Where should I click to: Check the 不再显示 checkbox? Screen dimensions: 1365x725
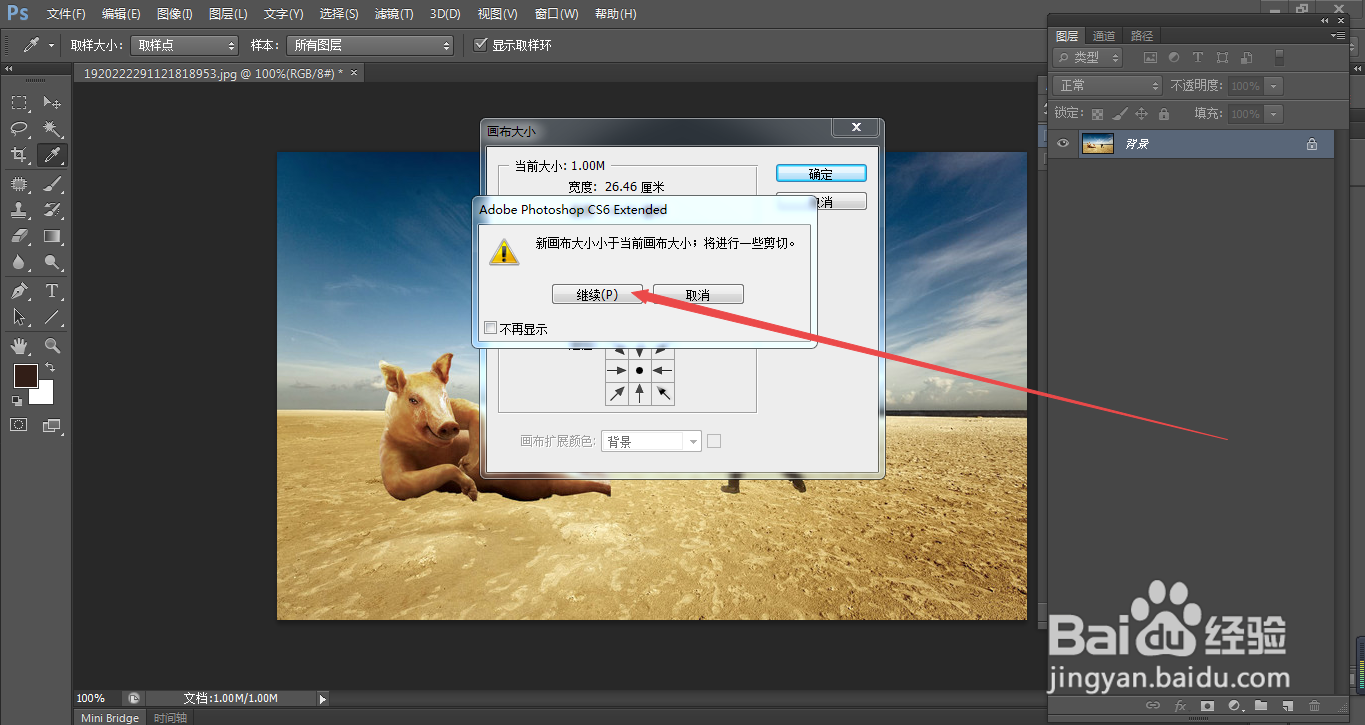click(490, 328)
